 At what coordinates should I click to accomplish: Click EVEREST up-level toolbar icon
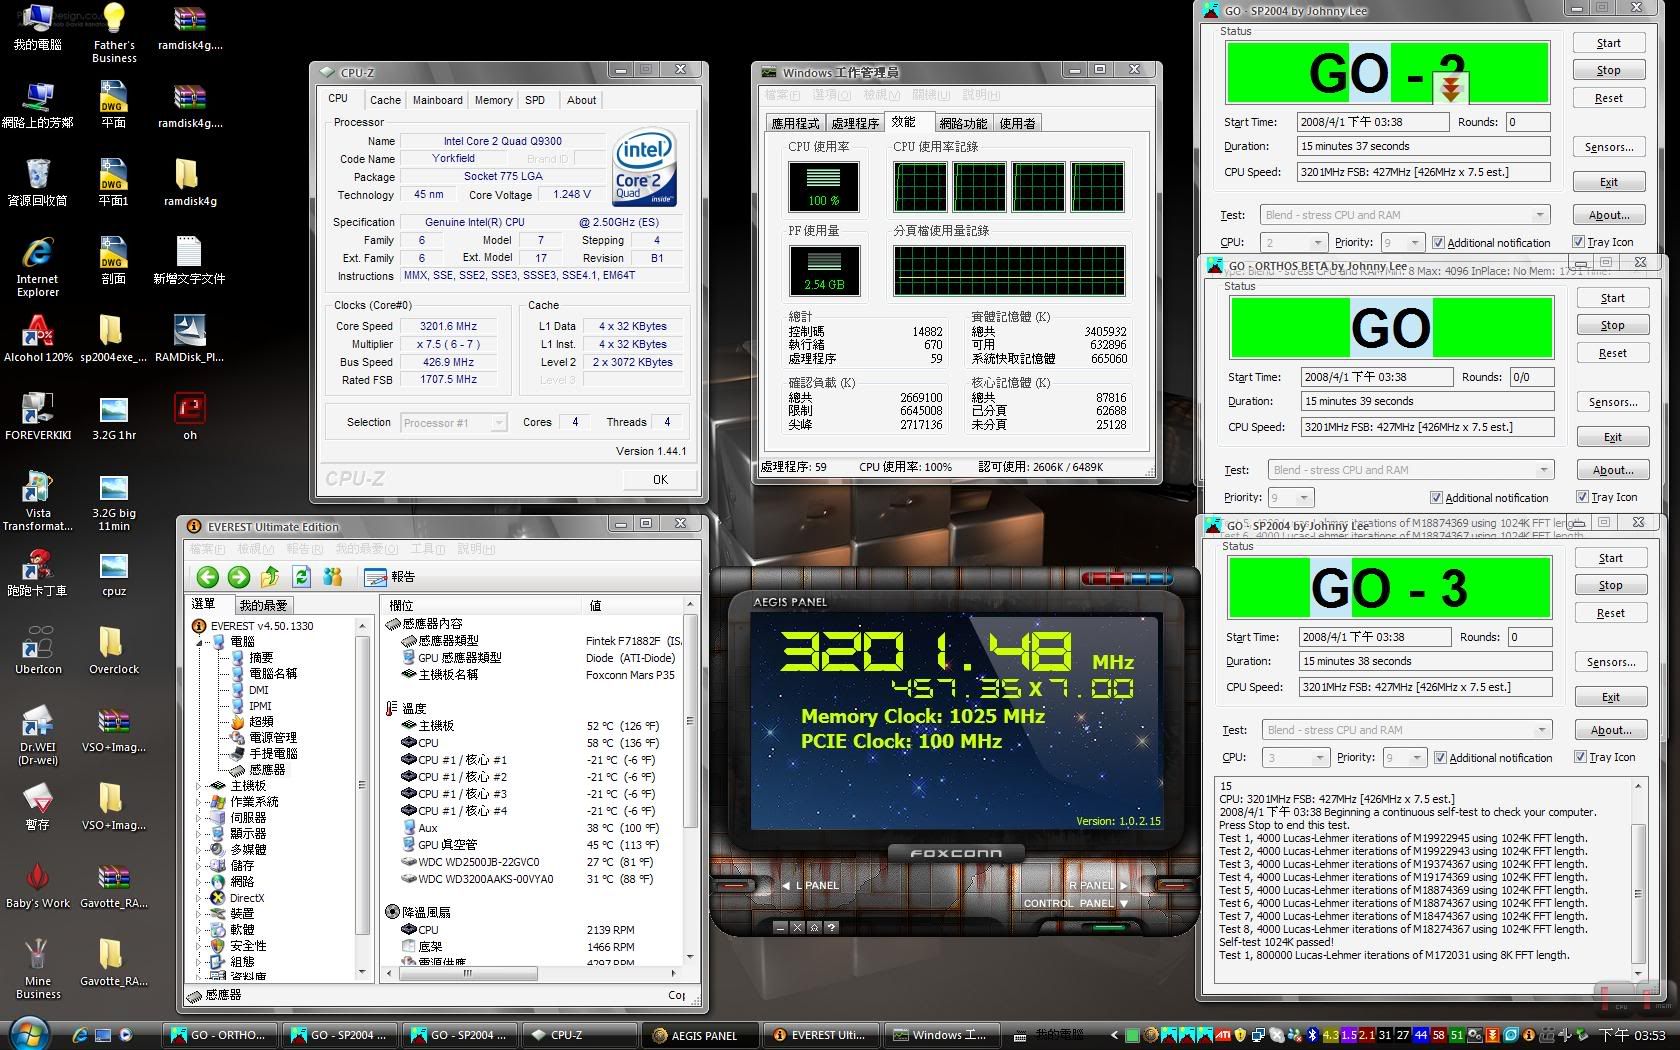(x=270, y=577)
